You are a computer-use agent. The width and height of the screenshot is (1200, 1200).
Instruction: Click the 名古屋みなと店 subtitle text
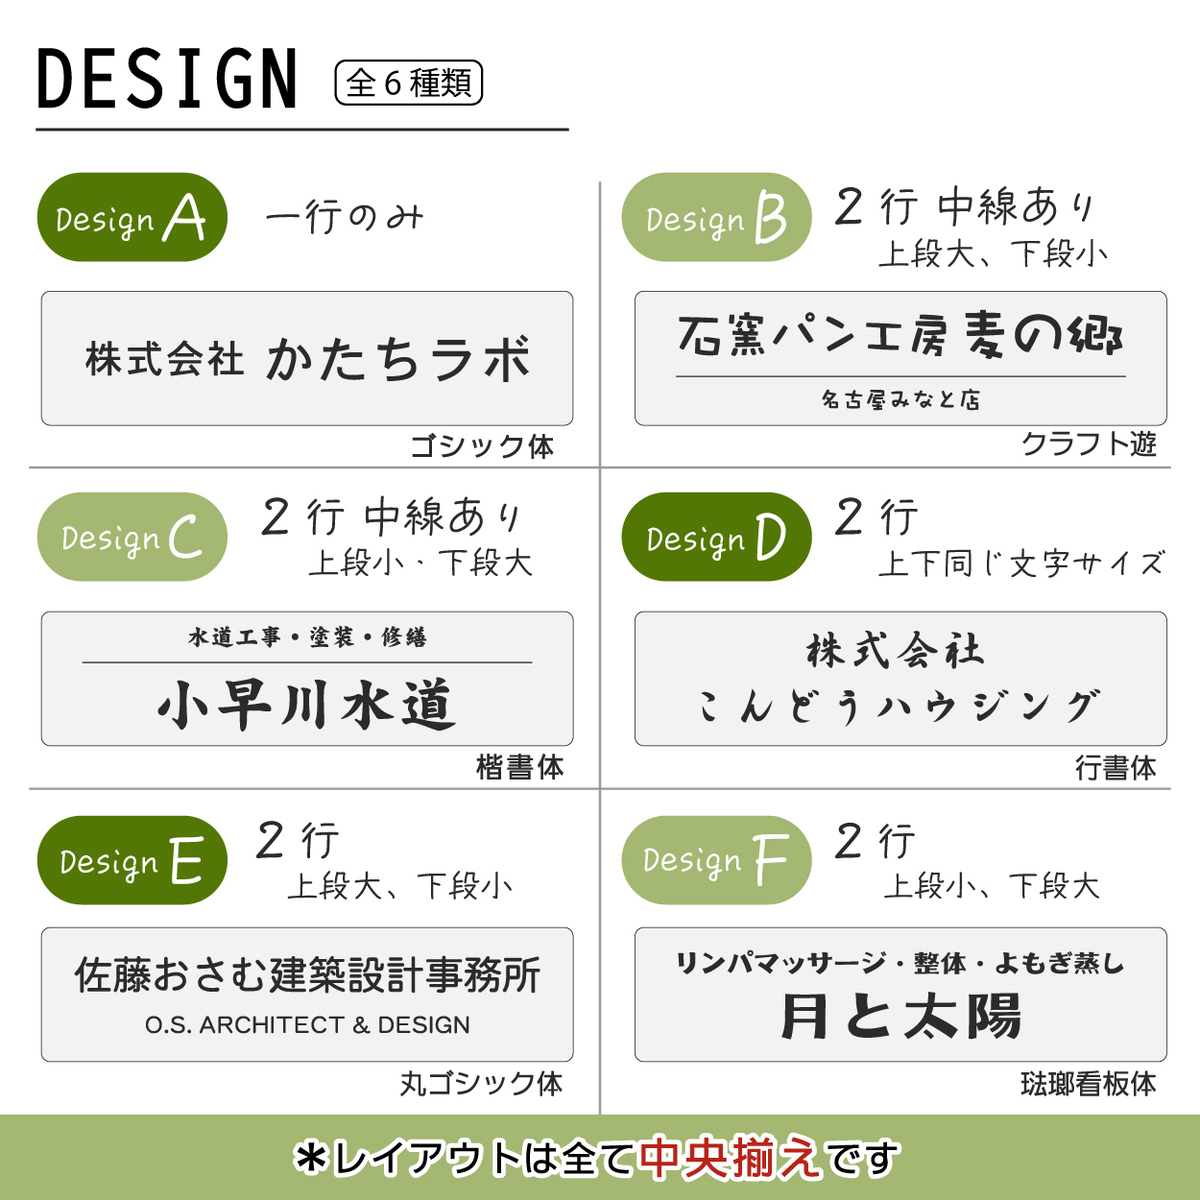[x=901, y=400]
